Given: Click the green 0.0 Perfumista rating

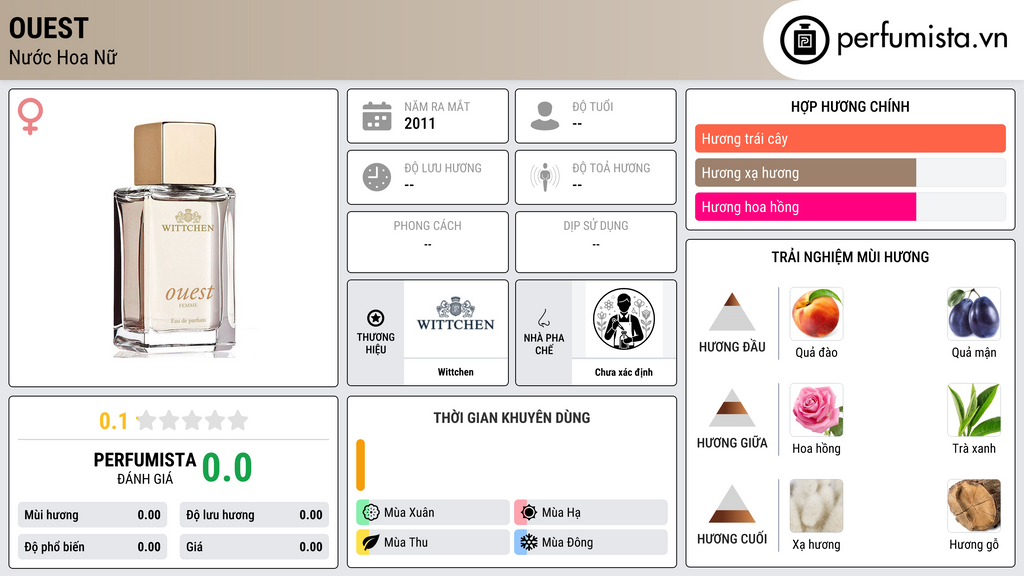Looking at the screenshot, I should click(227, 468).
